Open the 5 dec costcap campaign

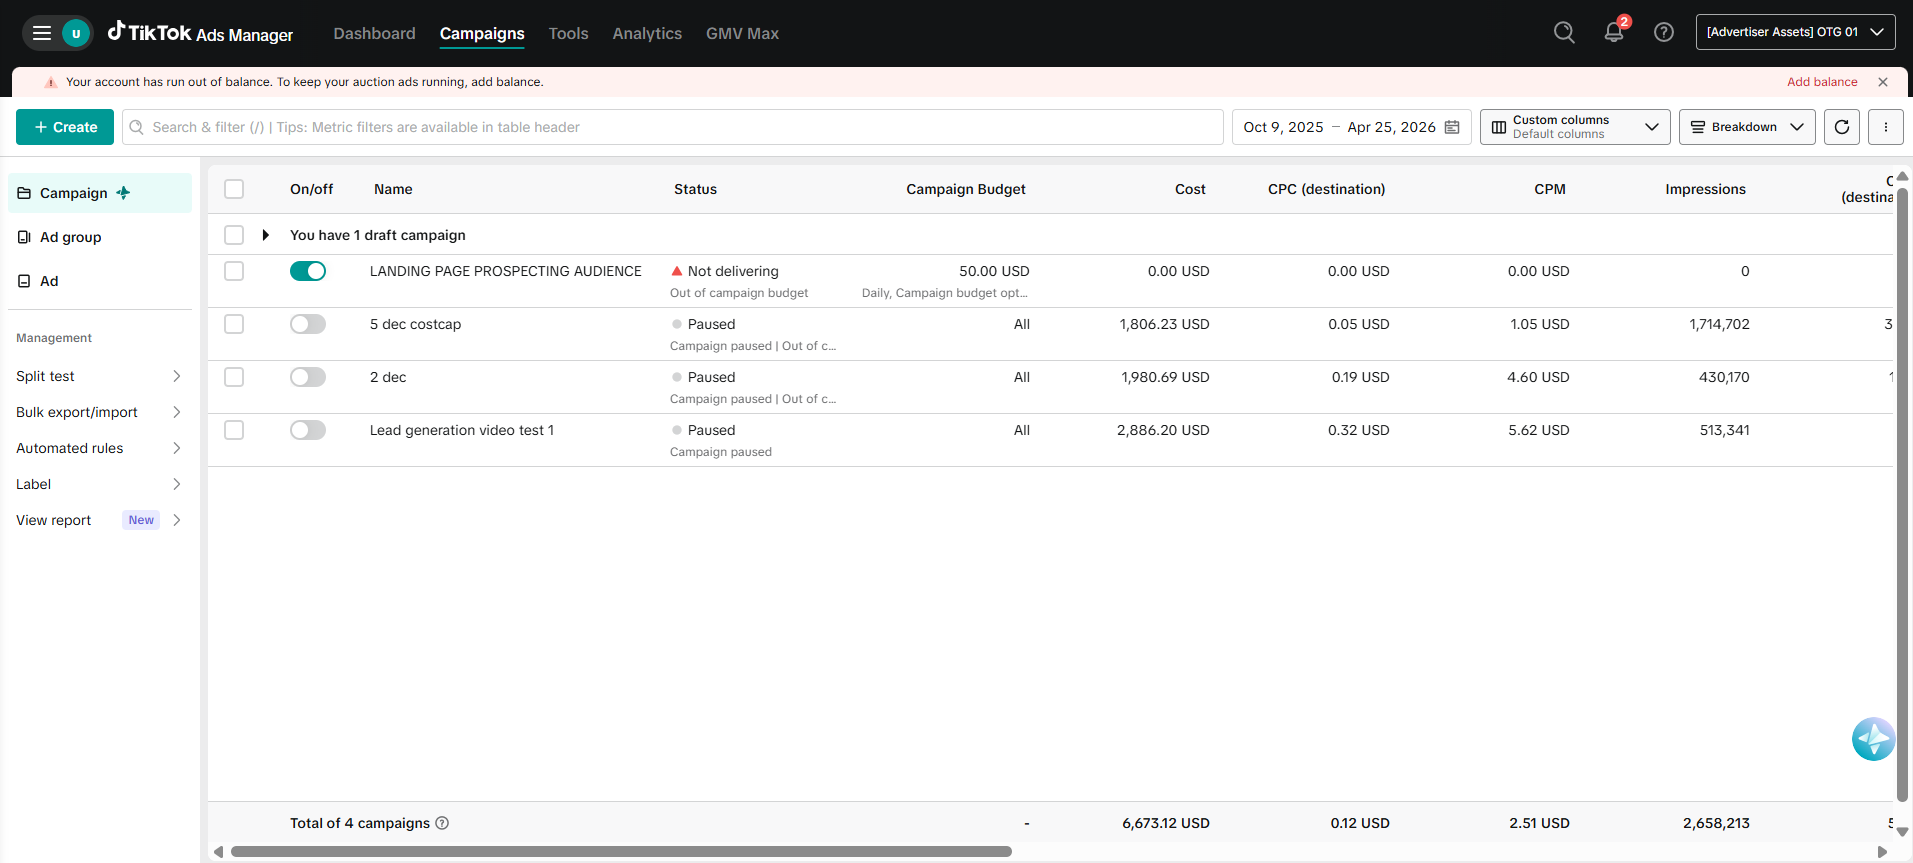tap(415, 324)
